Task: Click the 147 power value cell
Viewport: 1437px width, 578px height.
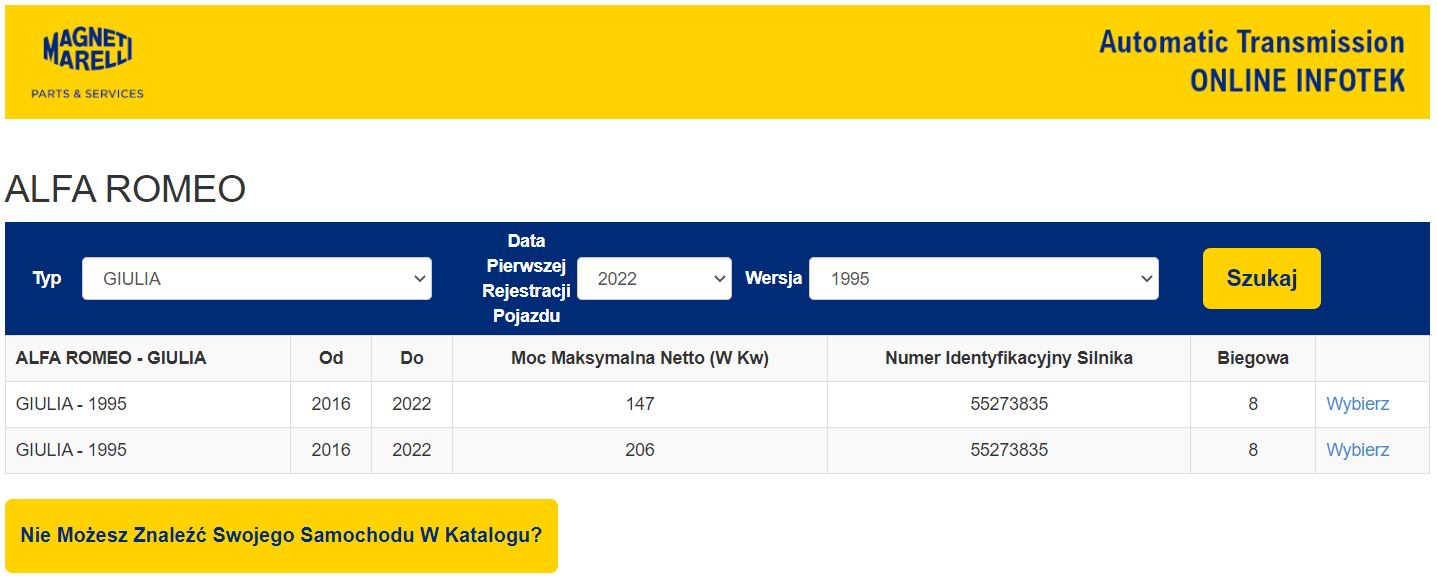Action: point(640,404)
